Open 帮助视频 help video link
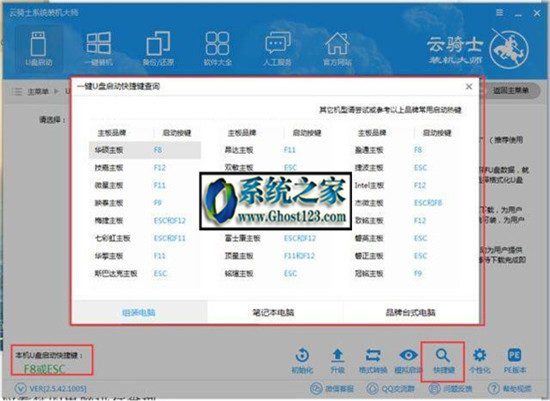Viewport: 550px width, 401px height. [510, 389]
